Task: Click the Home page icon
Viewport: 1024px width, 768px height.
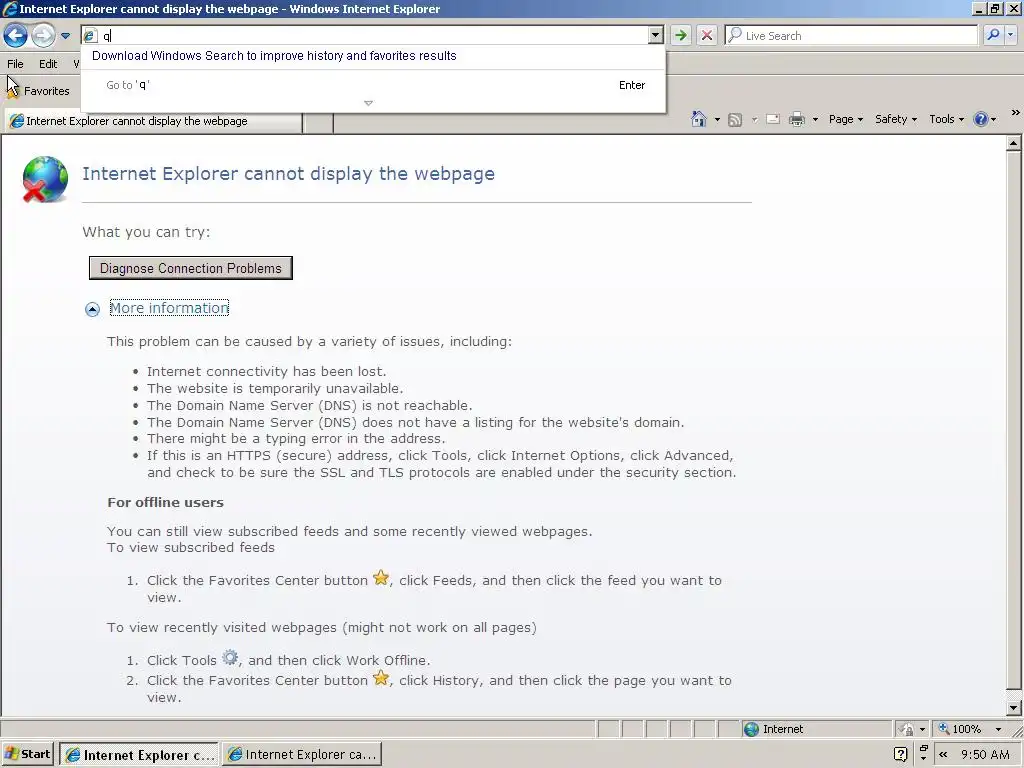Action: (699, 119)
